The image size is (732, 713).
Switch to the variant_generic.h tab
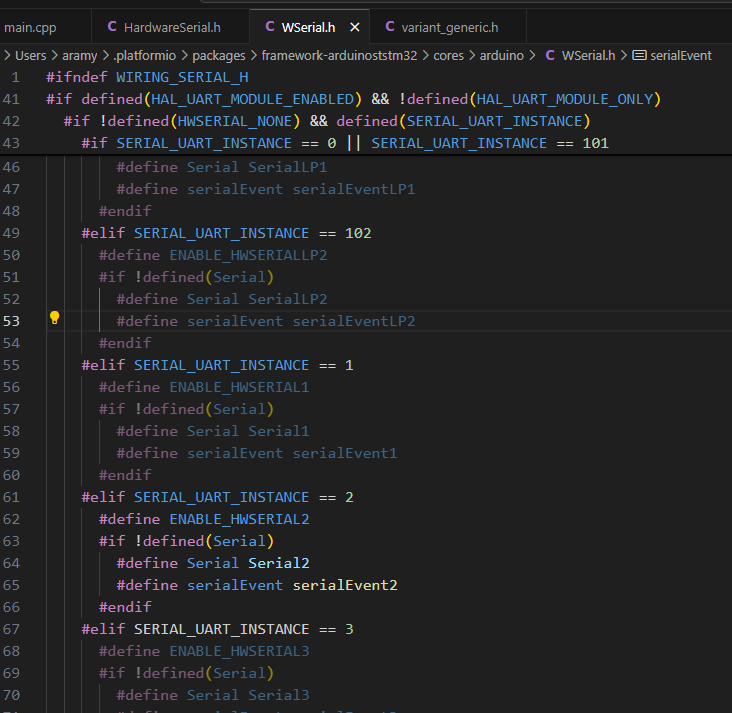449,27
